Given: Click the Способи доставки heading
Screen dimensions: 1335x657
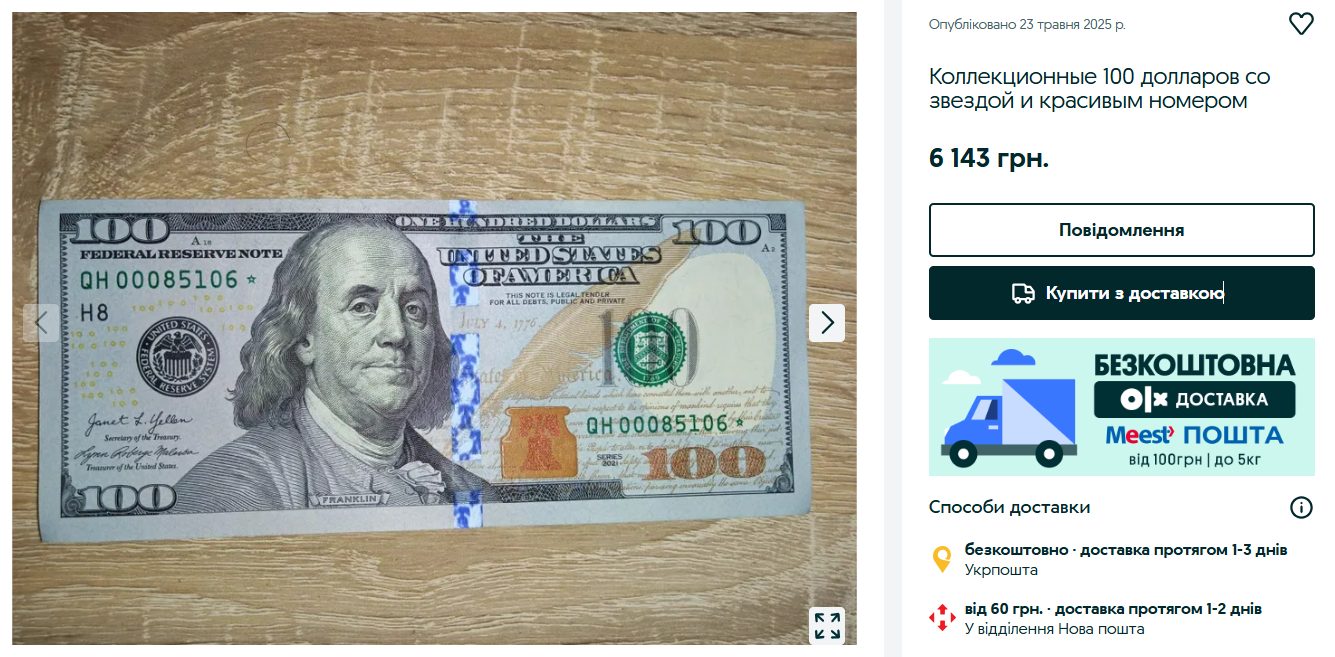Looking at the screenshot, I should (1009, 507).
